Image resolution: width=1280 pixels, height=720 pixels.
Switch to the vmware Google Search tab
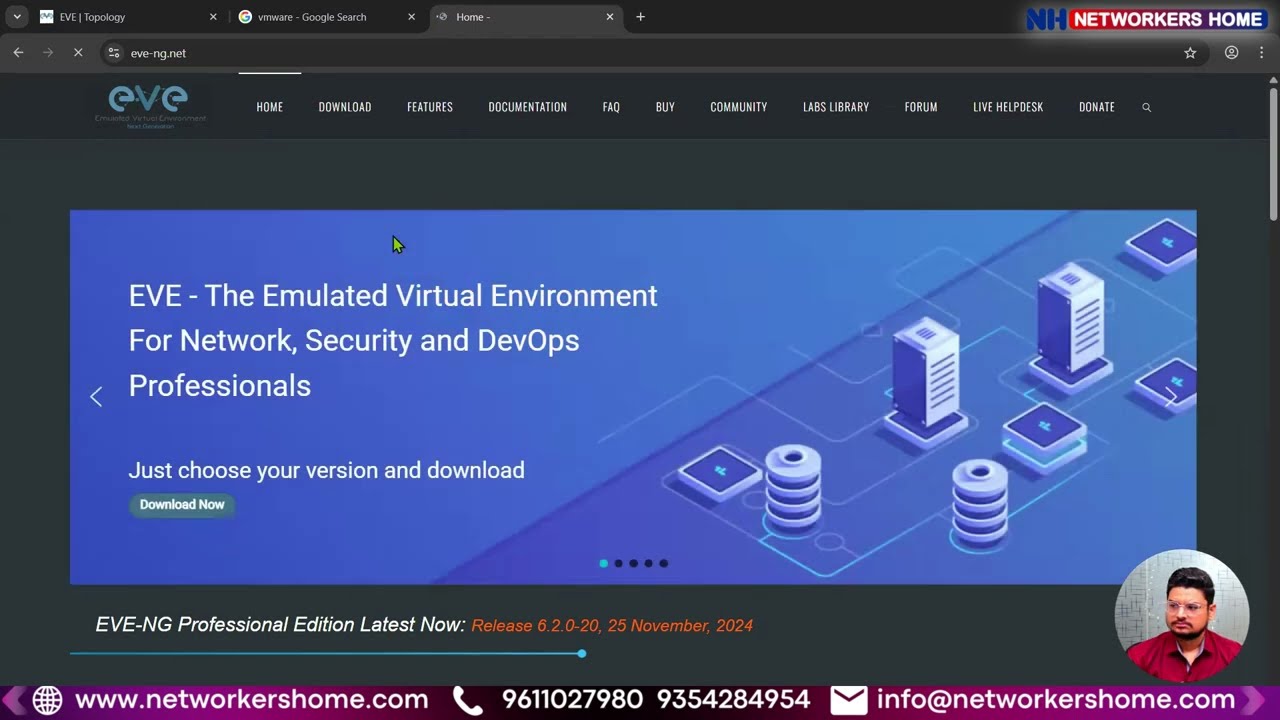[327, 17]
